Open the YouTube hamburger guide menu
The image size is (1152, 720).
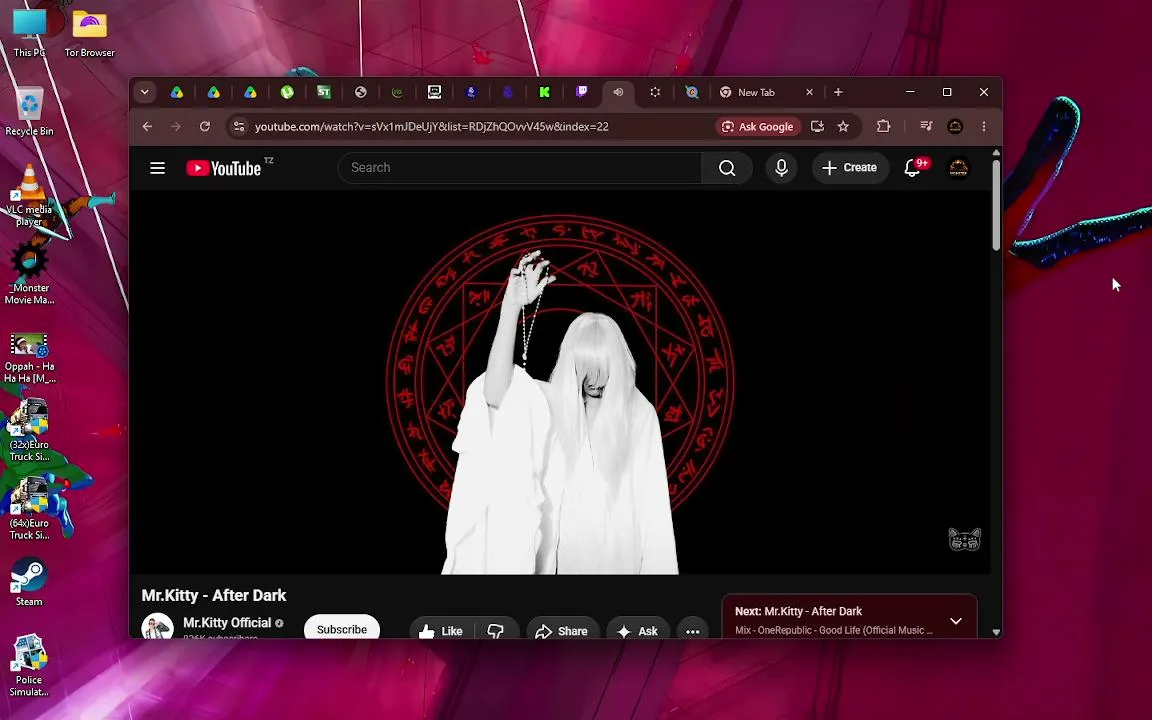pyautogui.click(x=157, y=168)
